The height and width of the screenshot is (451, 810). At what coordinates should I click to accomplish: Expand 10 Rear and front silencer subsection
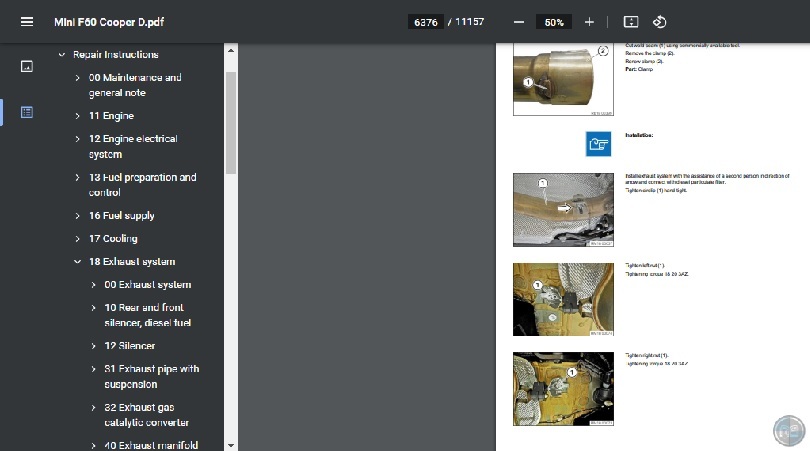click(94, 307)
